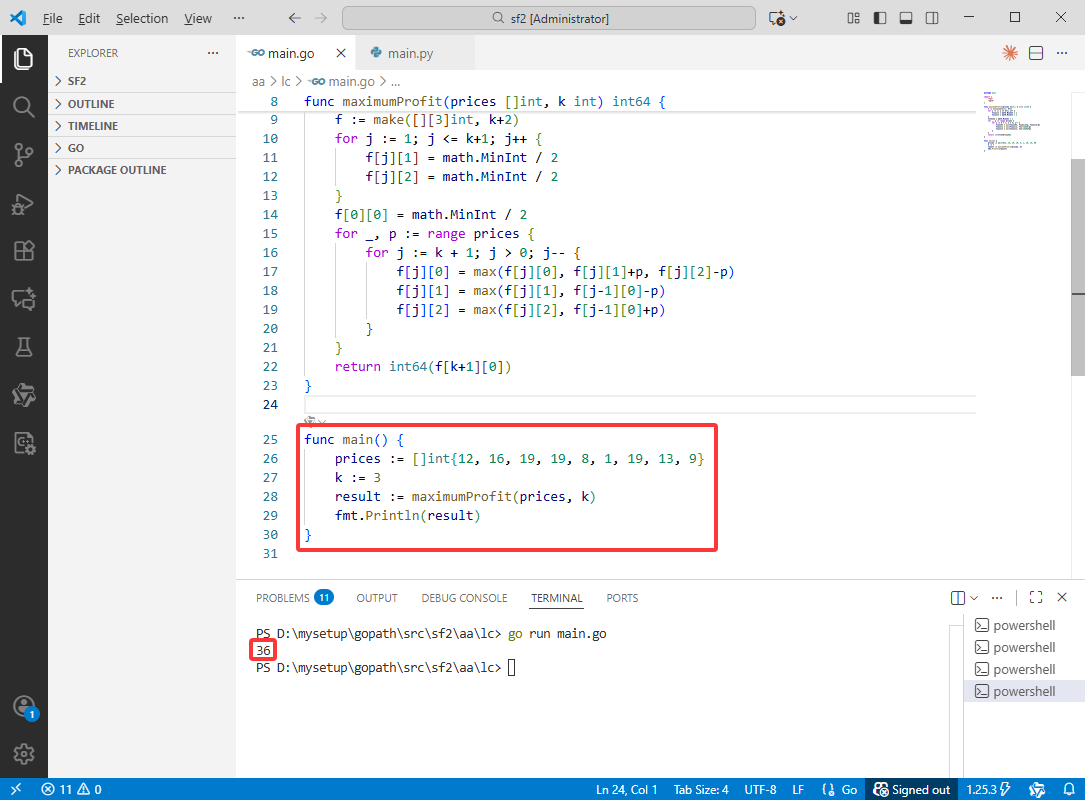Click the sf2 command center search box
Image resolution: width=1085 pixels, height=800 pixels.
[x=549, y=18]
